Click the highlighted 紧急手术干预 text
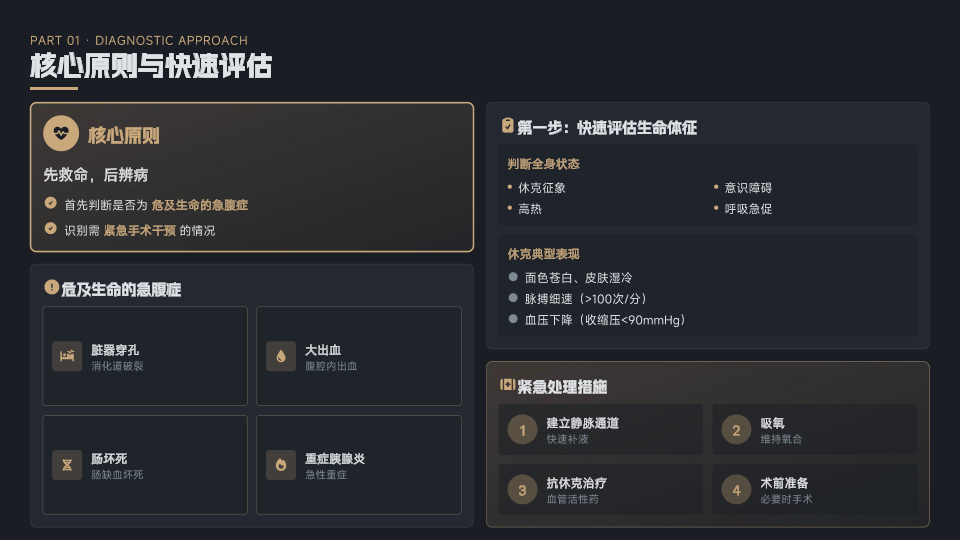 coord(139,230)
